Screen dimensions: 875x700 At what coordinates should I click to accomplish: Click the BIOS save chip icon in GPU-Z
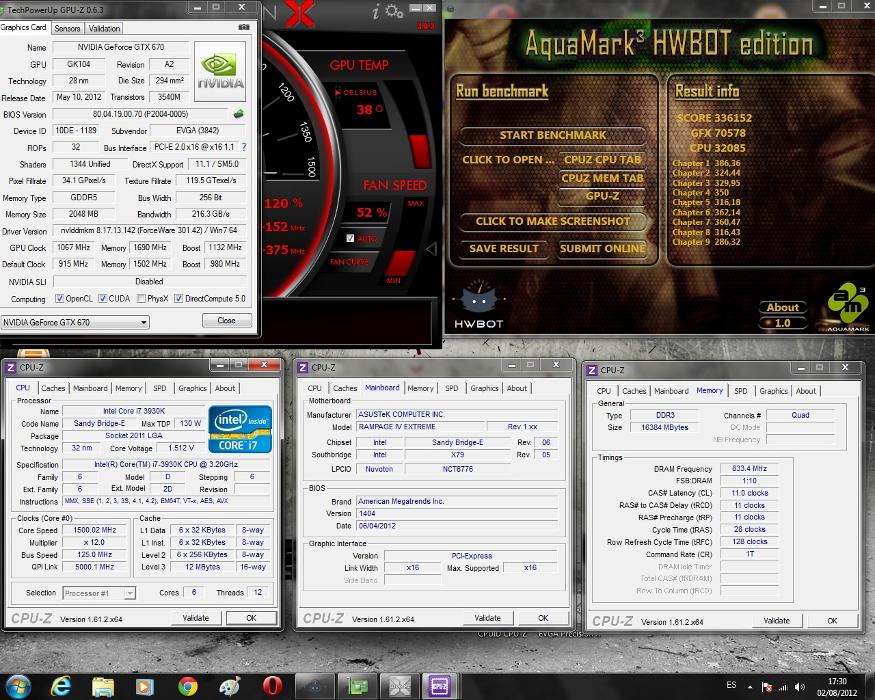coord(239,114)
